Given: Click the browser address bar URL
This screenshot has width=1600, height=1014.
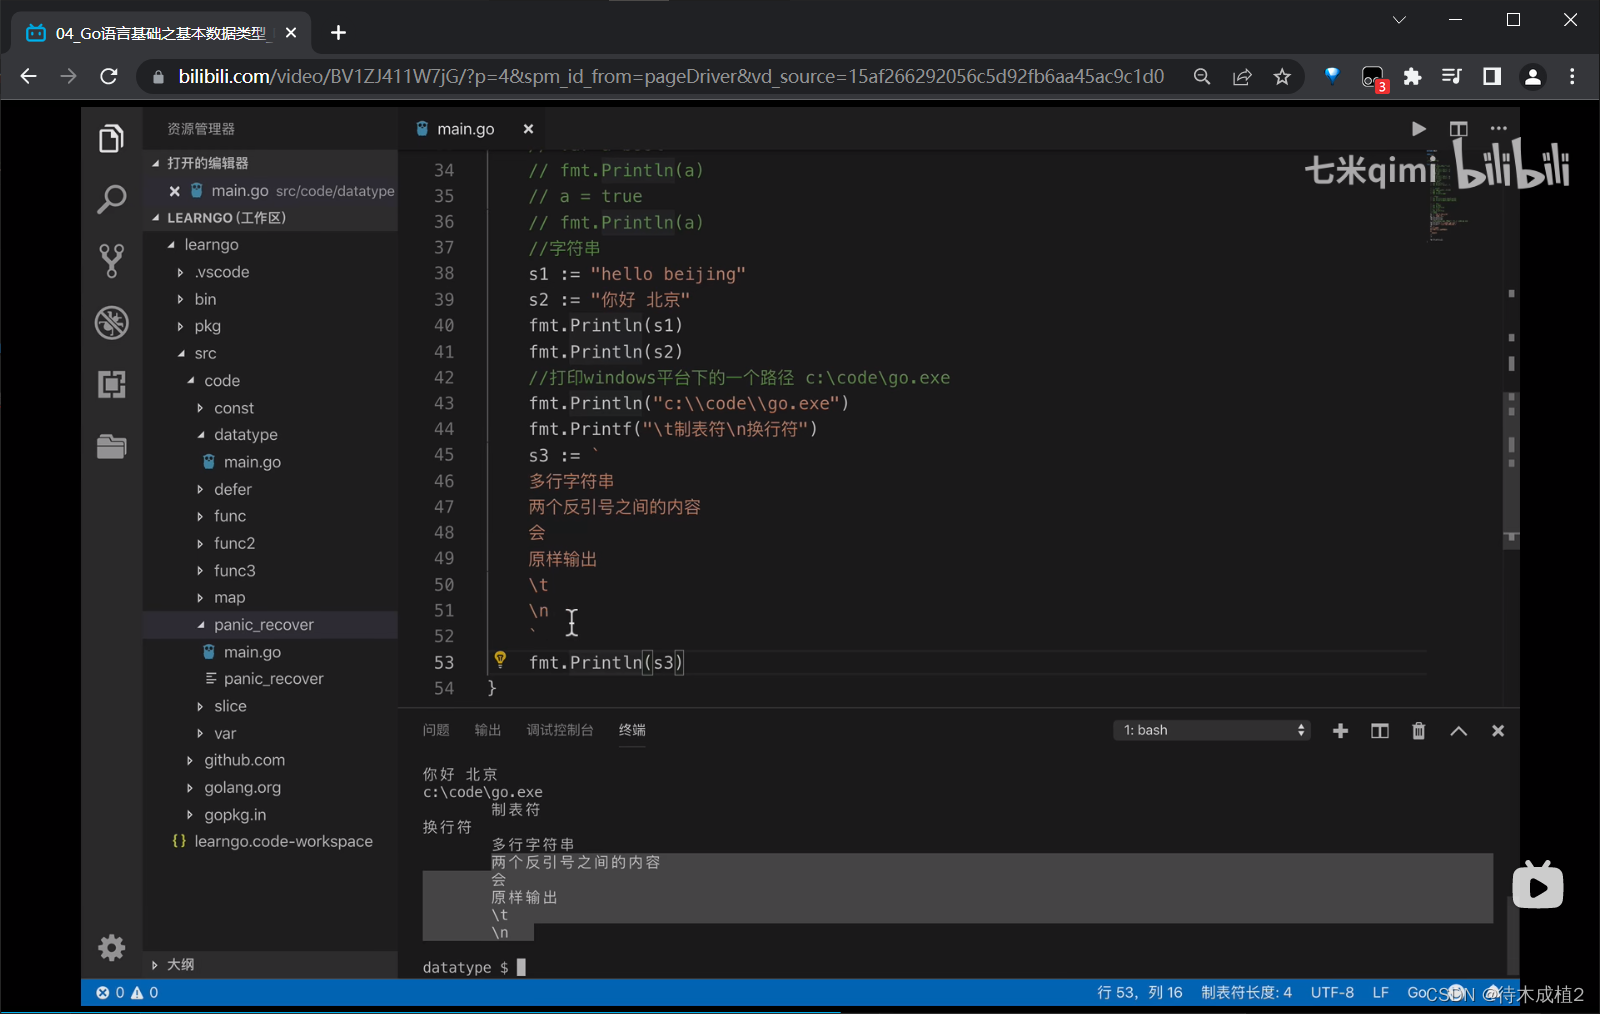Looking at the screenshot, I should 671,77.
